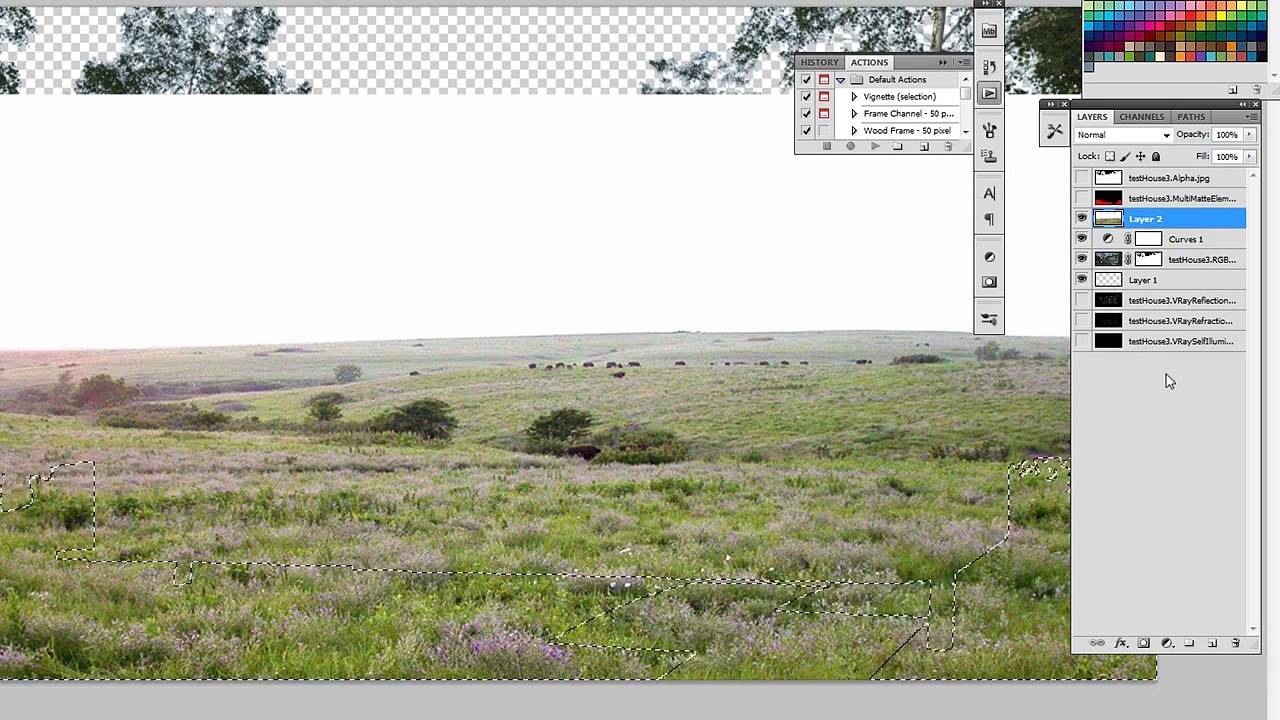Lock position move icon
Viewport: 1280px width, 720px height.
tap(1140, 156)
